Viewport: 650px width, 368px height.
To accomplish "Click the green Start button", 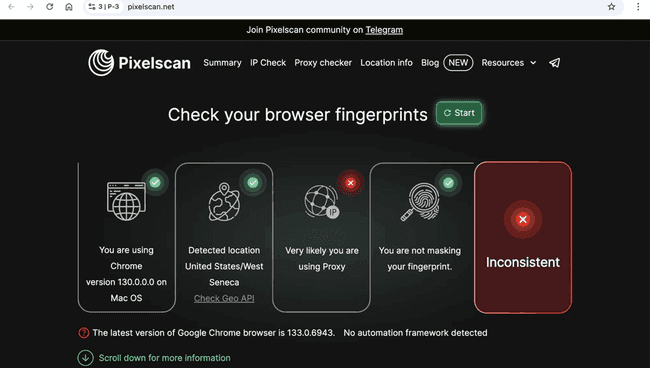I will tap(459, 113).
